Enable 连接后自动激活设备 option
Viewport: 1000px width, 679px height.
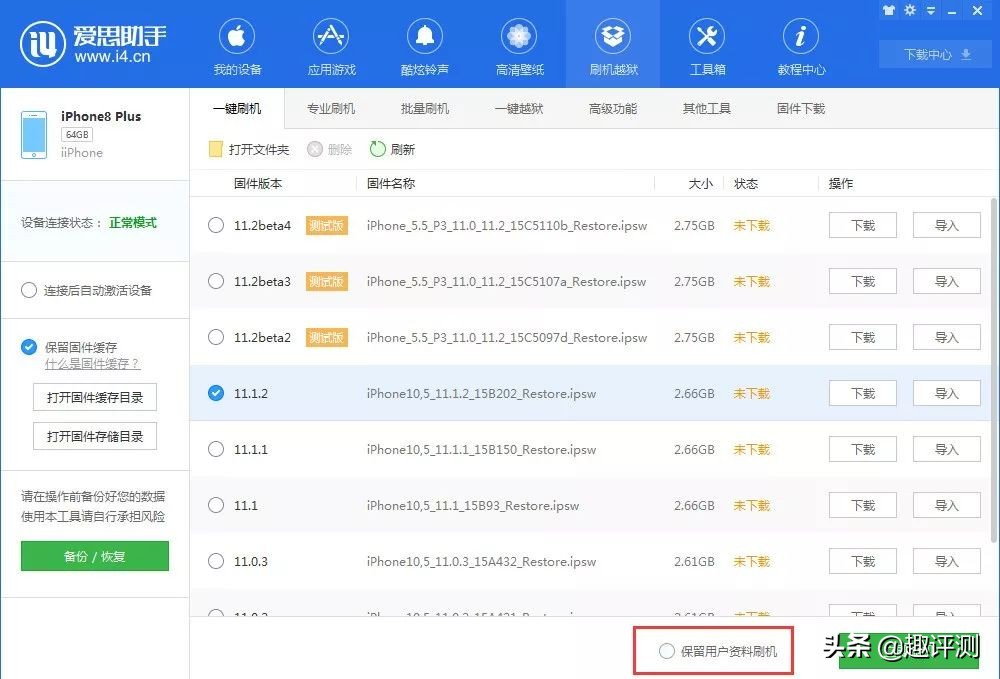click(x=30, y=290)
